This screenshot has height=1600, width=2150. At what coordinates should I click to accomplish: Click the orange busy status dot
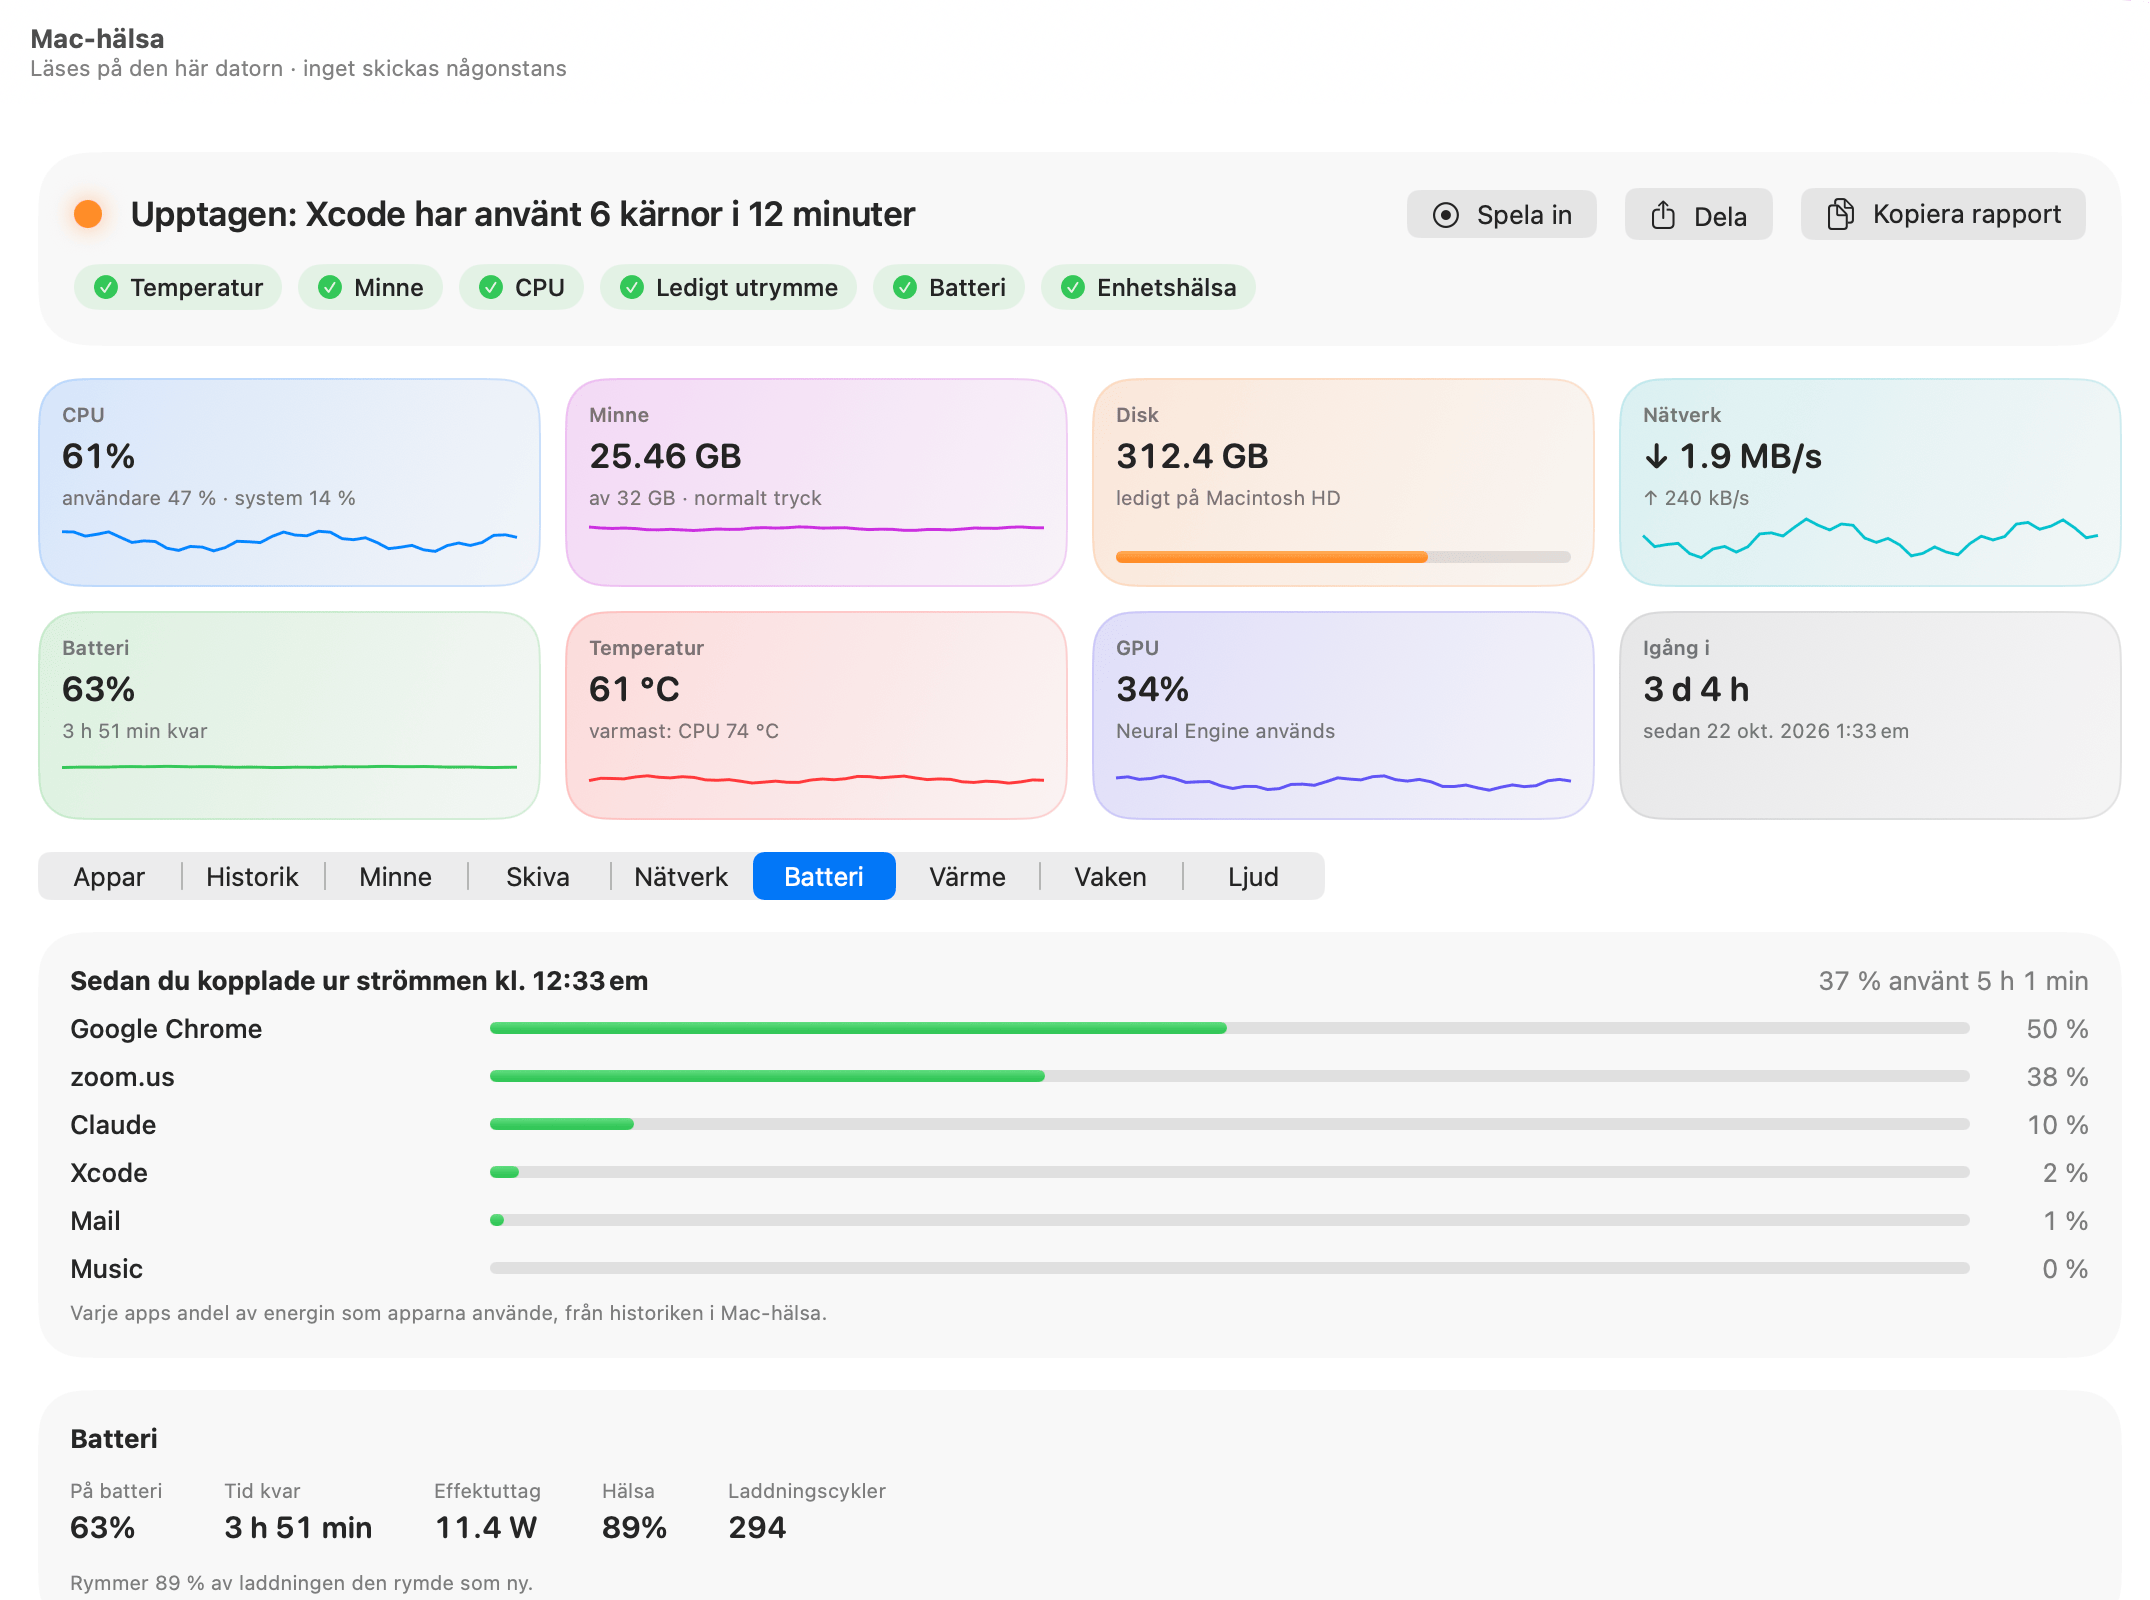pyautogui.click(x=88, y=214)
